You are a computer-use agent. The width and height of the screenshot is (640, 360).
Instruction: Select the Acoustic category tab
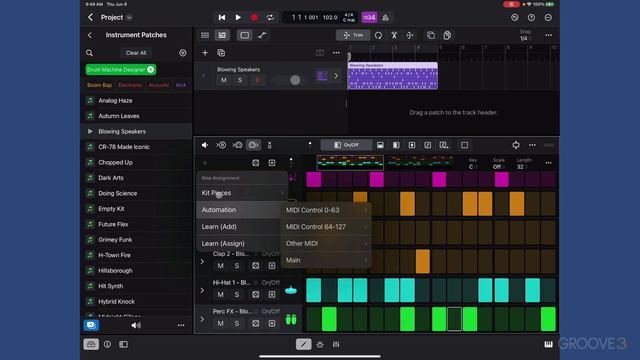(159, 85)
